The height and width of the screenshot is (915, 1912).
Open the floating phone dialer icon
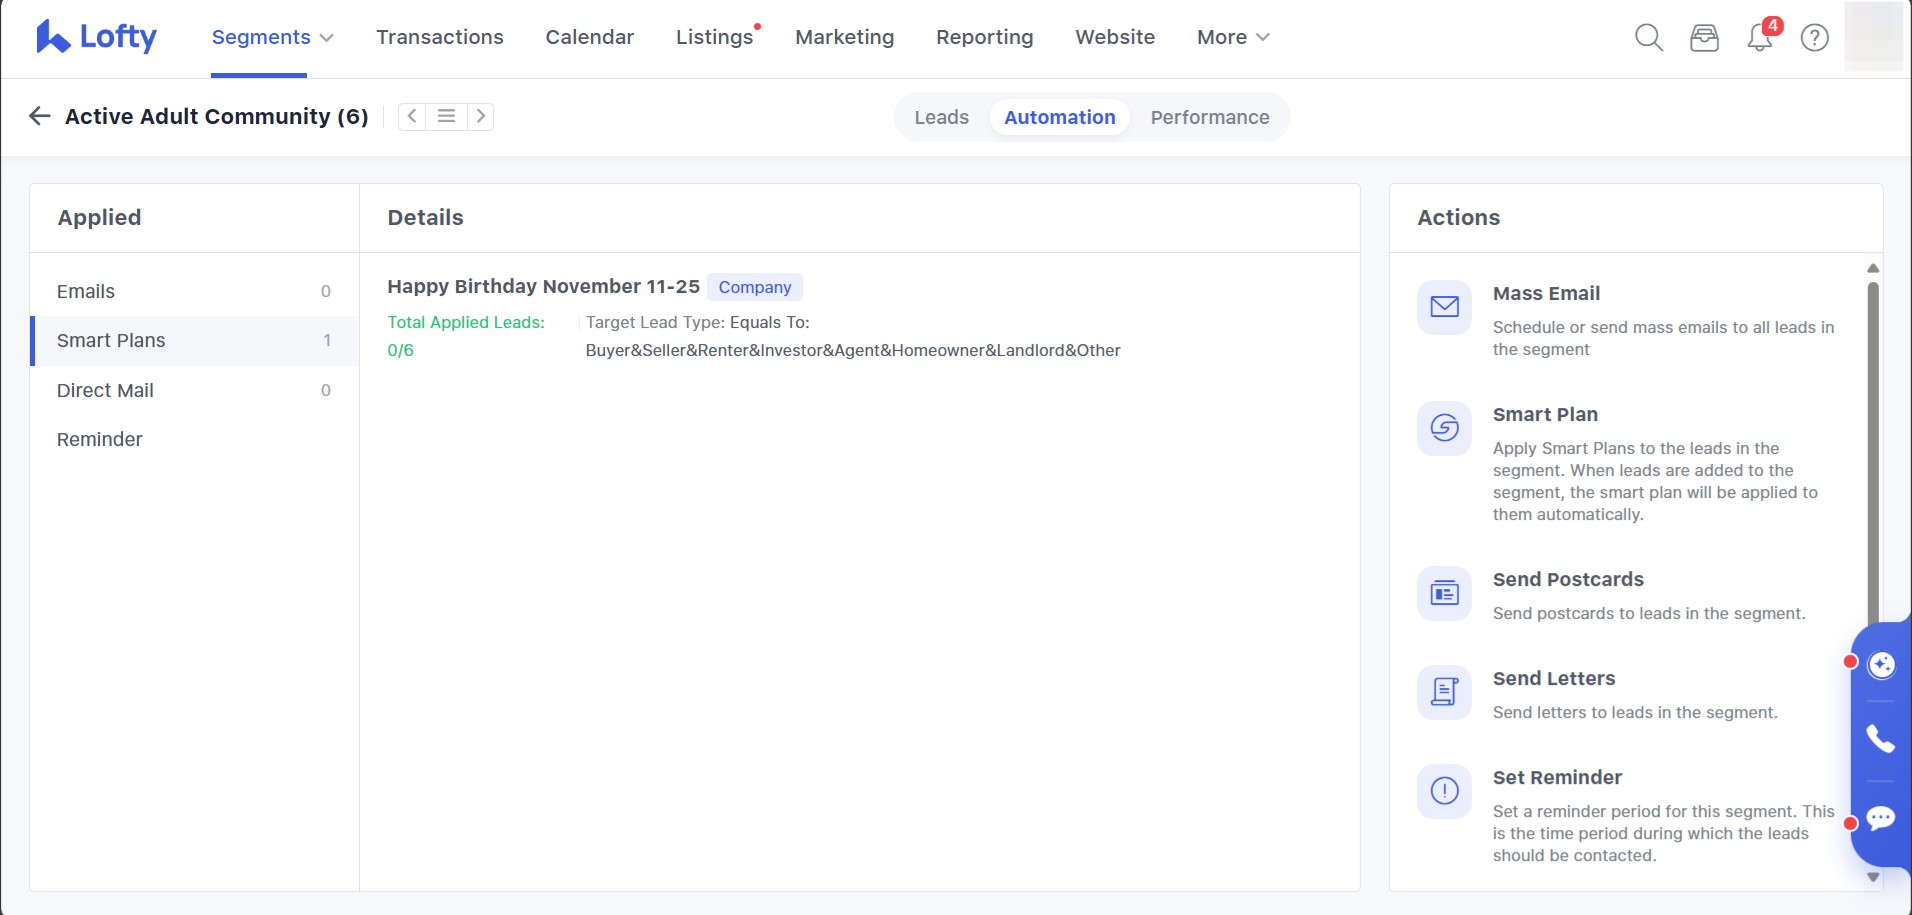[x=1880, y=739]
